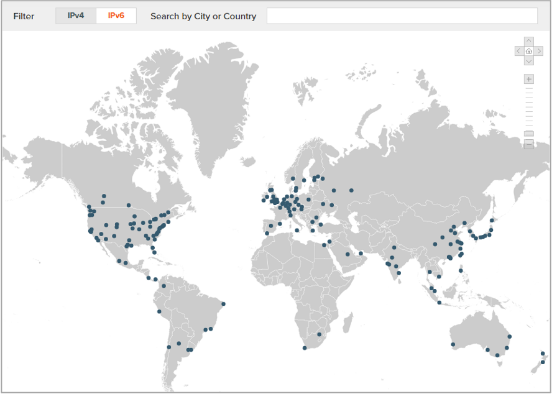Pan the map up with arrow control
The image size is (552, 394).
pos(529,41)
